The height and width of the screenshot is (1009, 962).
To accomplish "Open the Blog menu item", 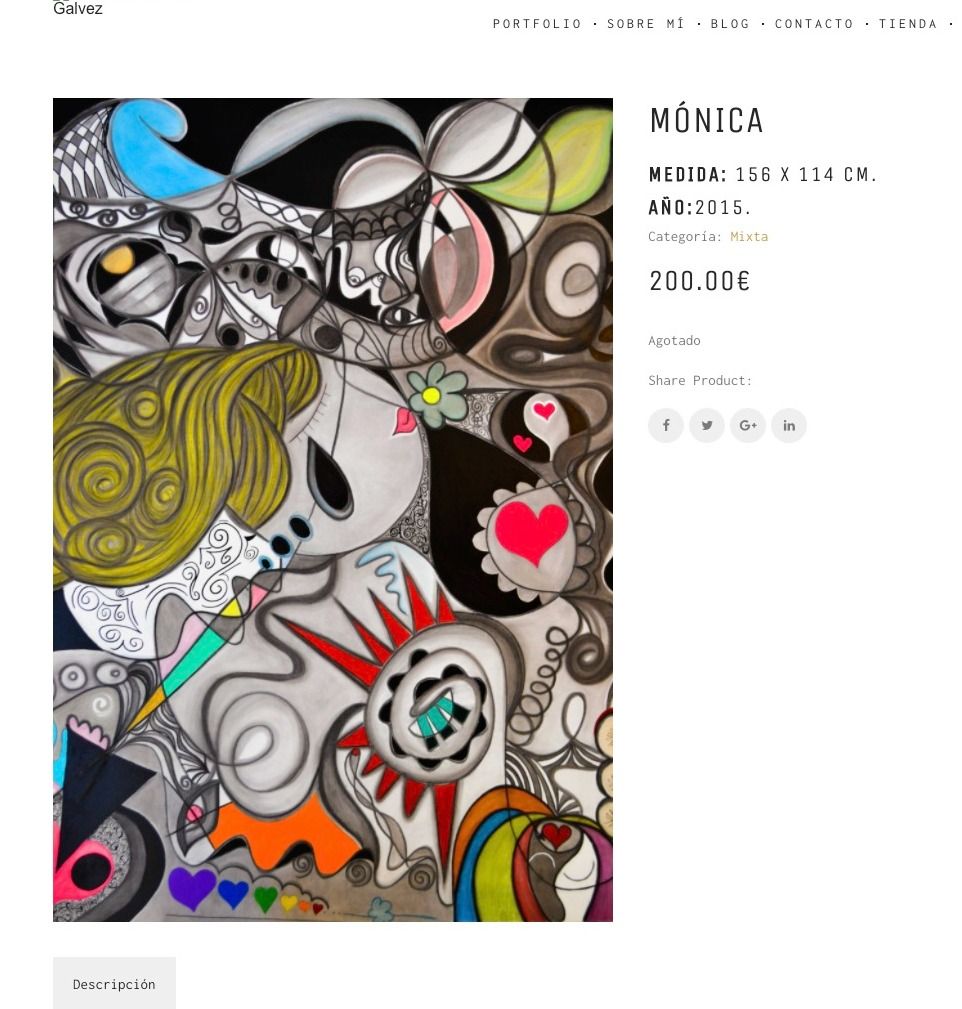I will coord(730,24).
